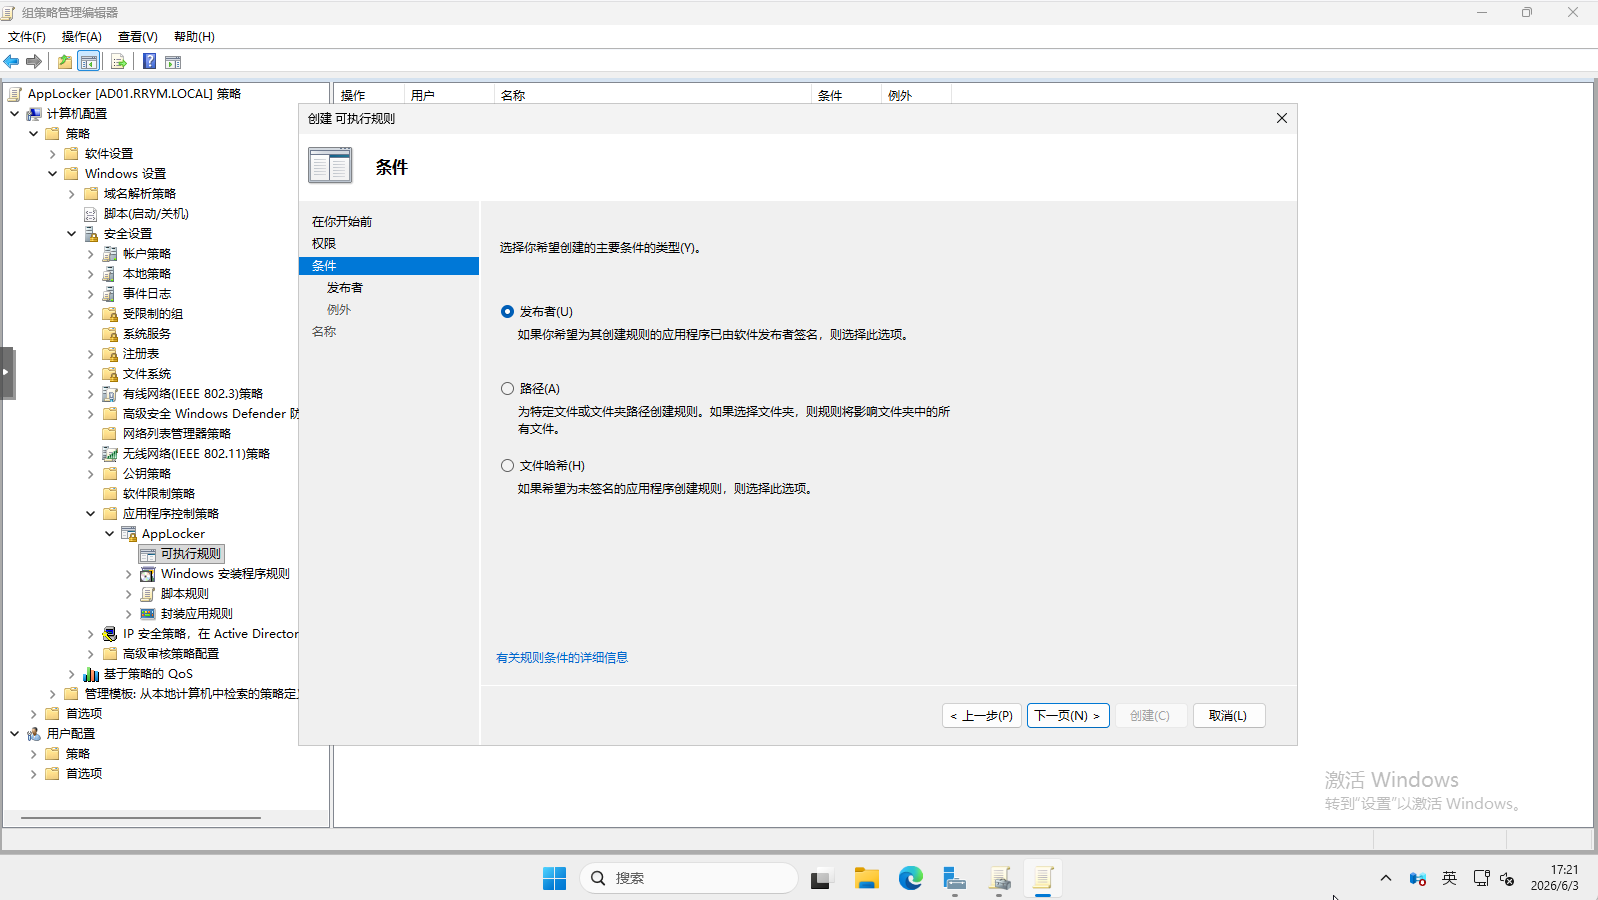Click the Export list toolbar icon
This screenshot has width=1598, height=900.
(x=119, y=62)
